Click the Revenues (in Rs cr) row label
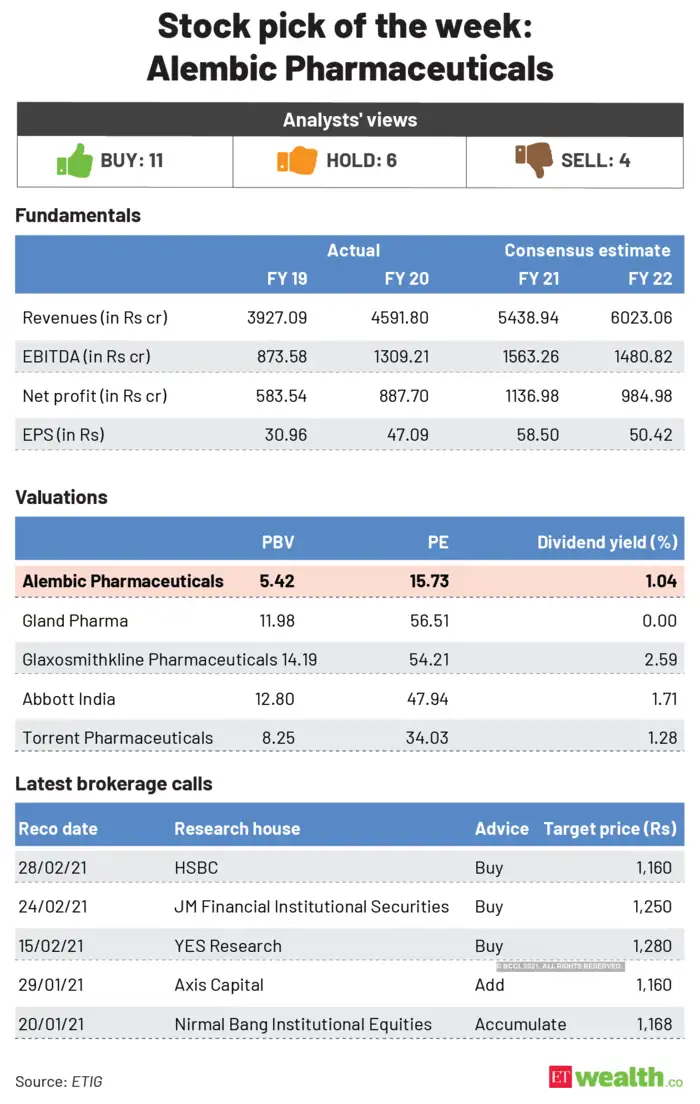Viewport: 700px width, 1104px height. (x=95, y=318)
